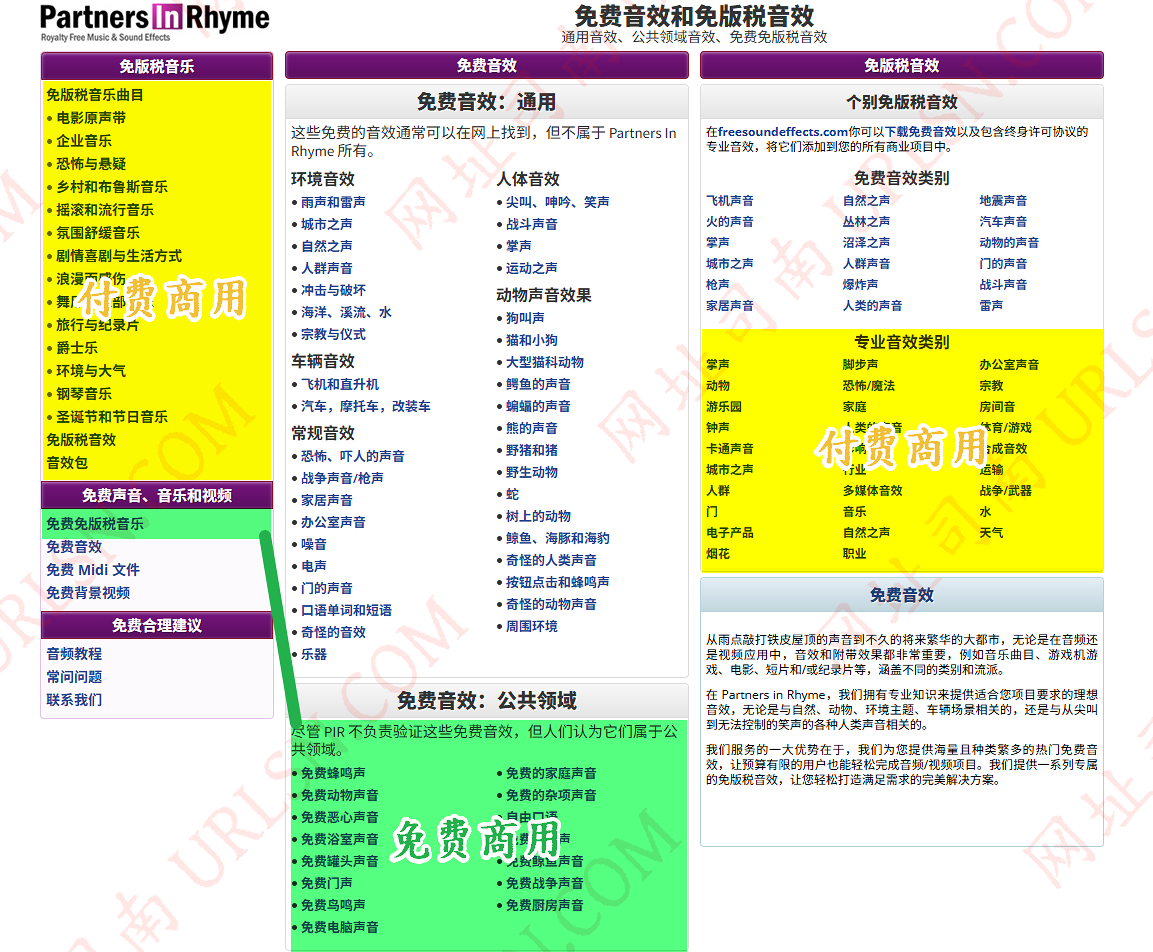Open 免费蜂鸣声 public domain sounds

333,773
